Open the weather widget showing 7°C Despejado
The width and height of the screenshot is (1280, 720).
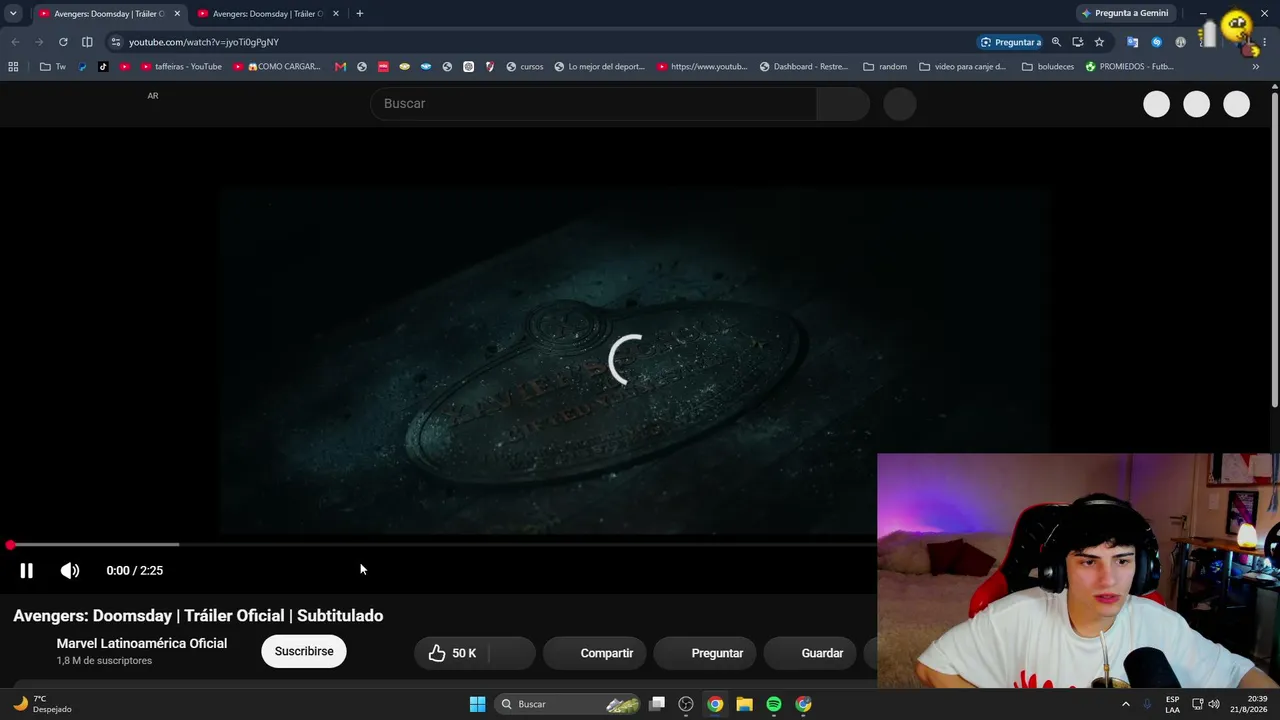click(x=43, y=704)
